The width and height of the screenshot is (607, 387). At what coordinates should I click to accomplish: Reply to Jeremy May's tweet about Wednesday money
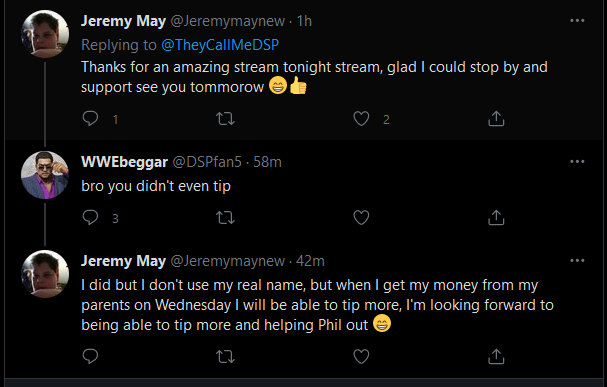(90, 356)
